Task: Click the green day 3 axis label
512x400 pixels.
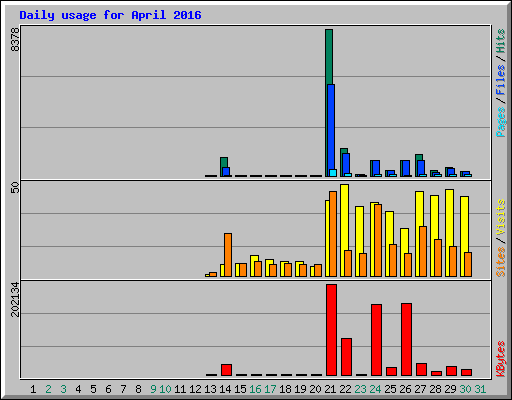Action: pos(63,389)
